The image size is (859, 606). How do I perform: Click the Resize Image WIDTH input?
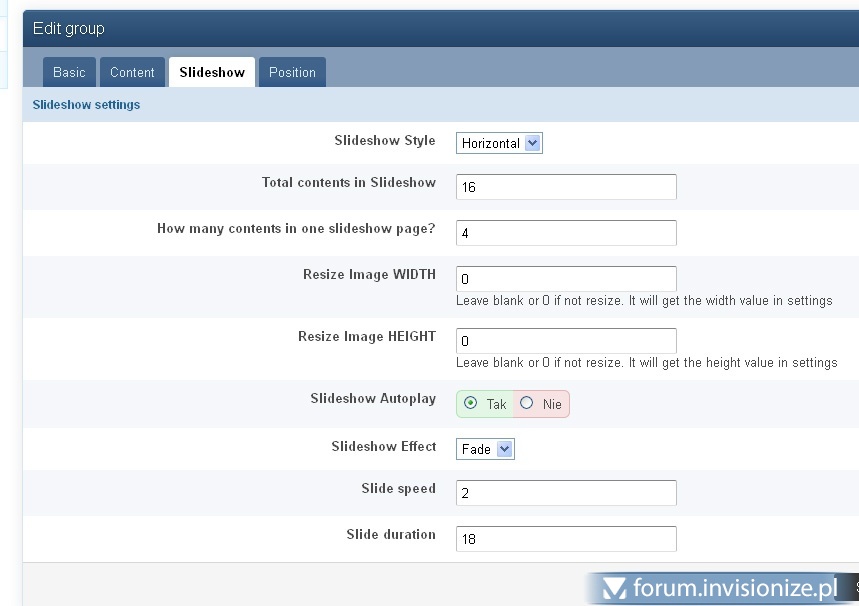(x=566, y=279)
